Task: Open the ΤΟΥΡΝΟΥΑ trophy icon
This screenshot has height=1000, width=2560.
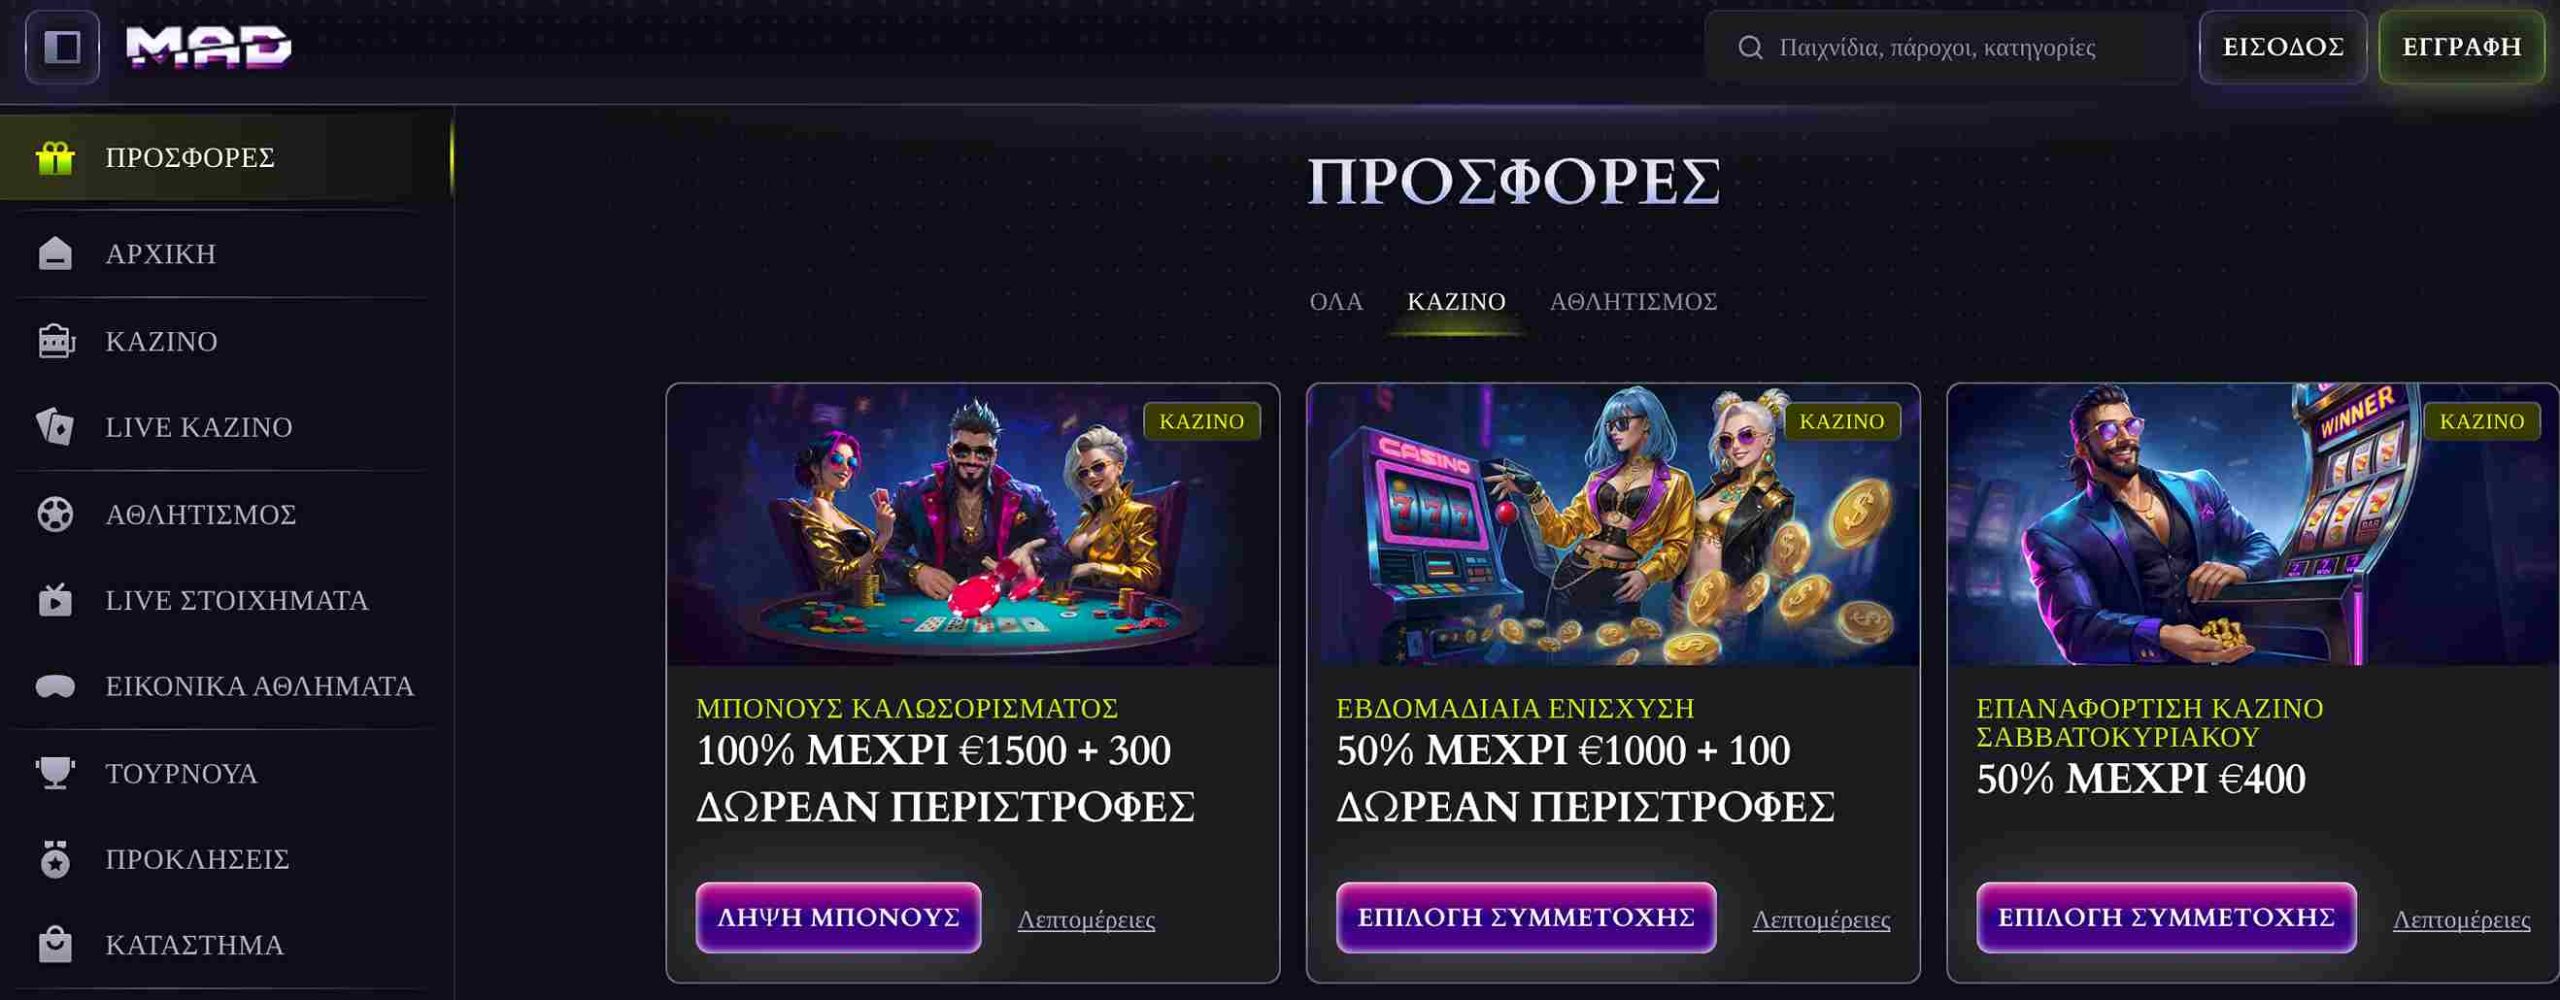Action: coord(55,773)
